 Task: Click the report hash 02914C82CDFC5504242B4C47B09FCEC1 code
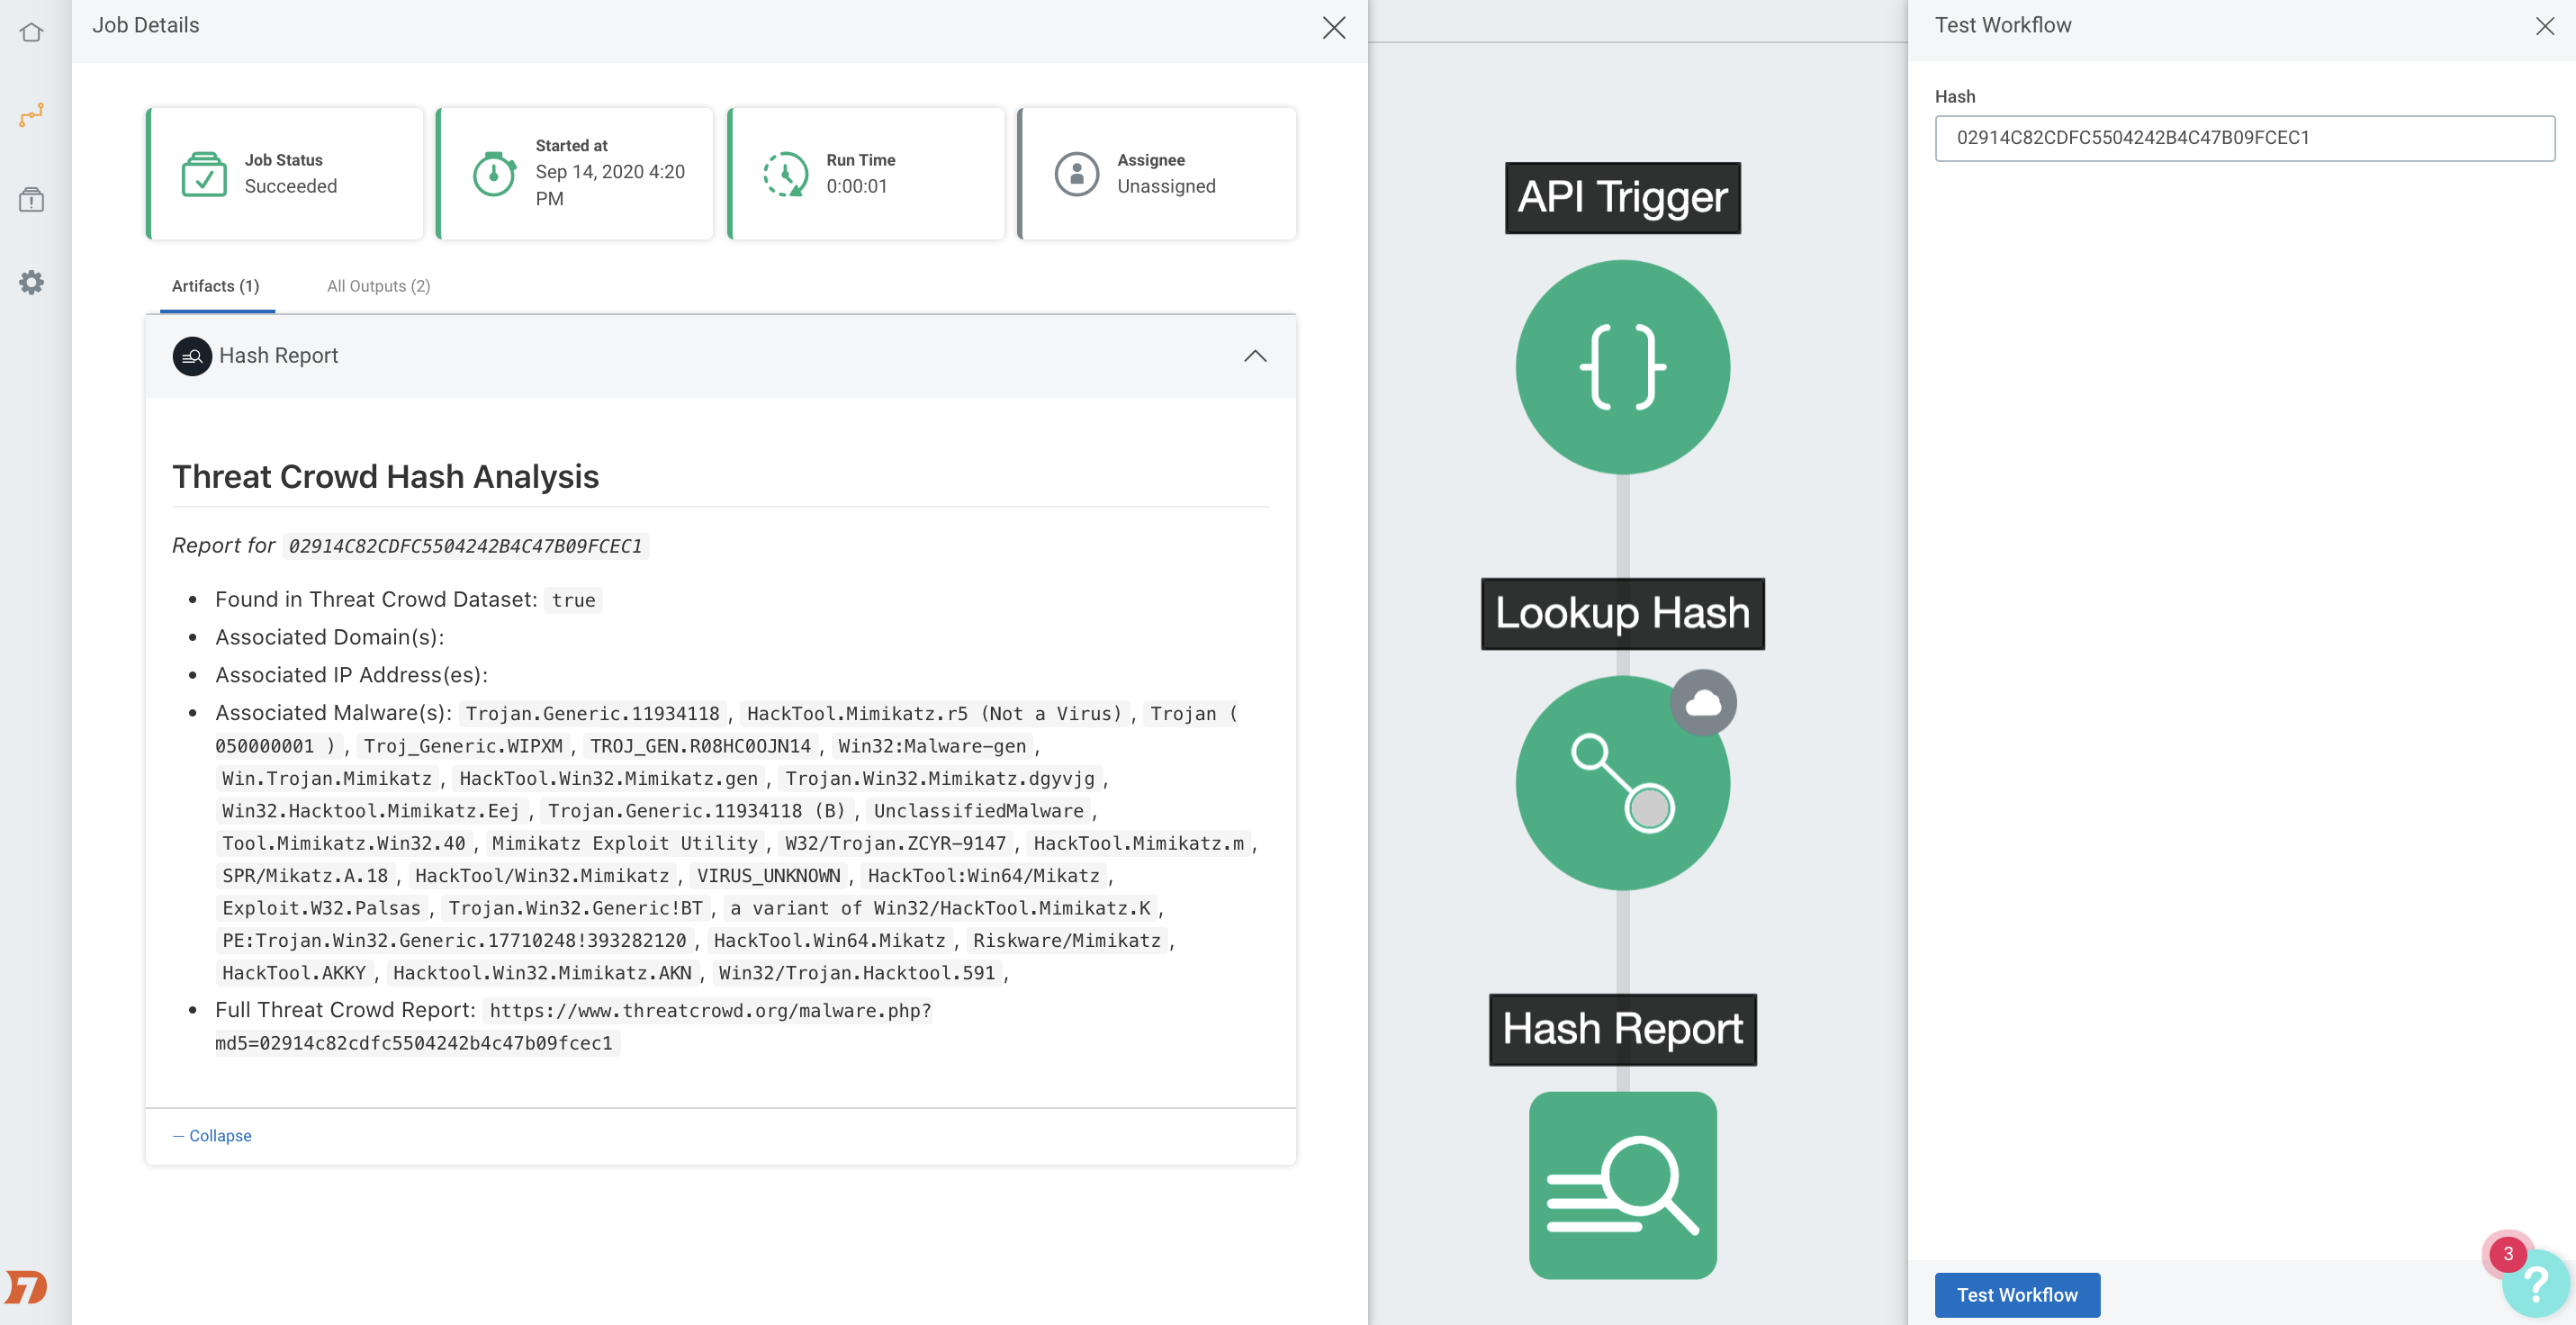click(x=465, y=546)
